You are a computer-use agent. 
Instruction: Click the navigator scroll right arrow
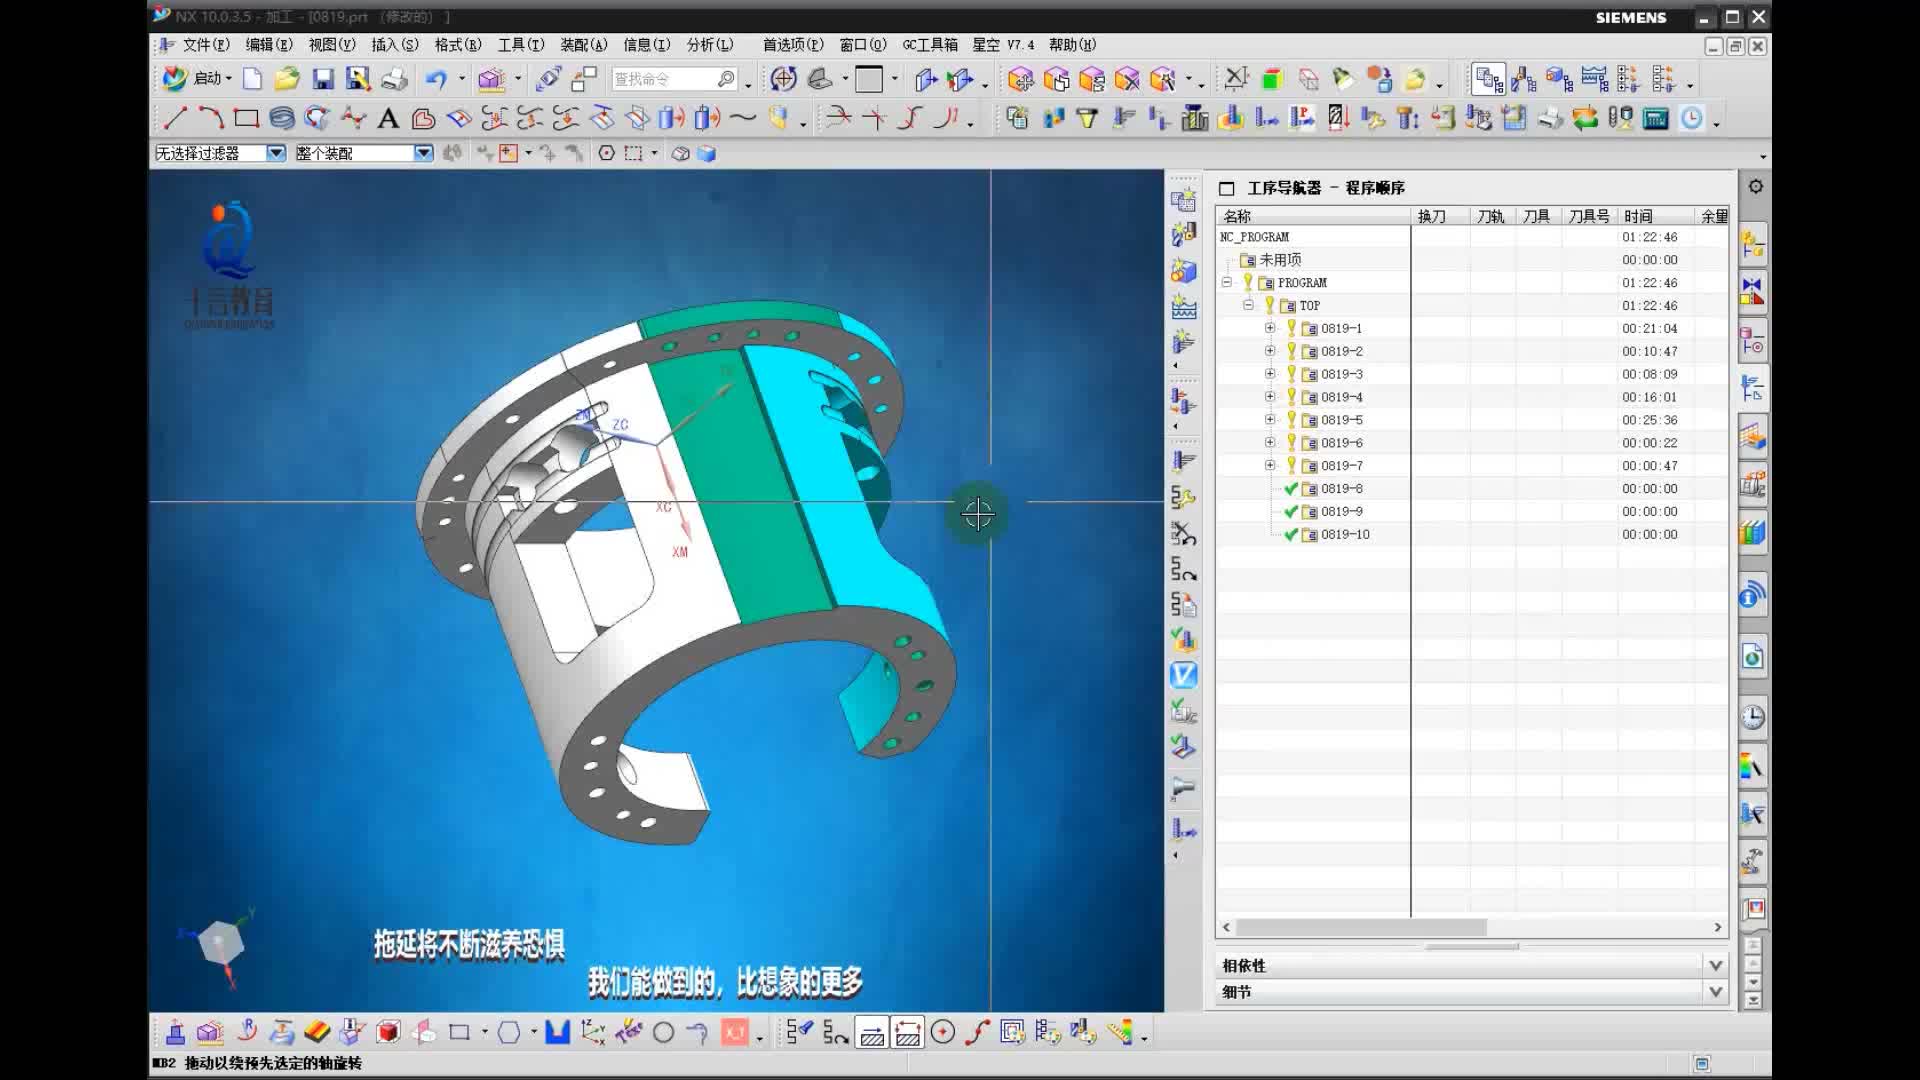coord(1718,927)
